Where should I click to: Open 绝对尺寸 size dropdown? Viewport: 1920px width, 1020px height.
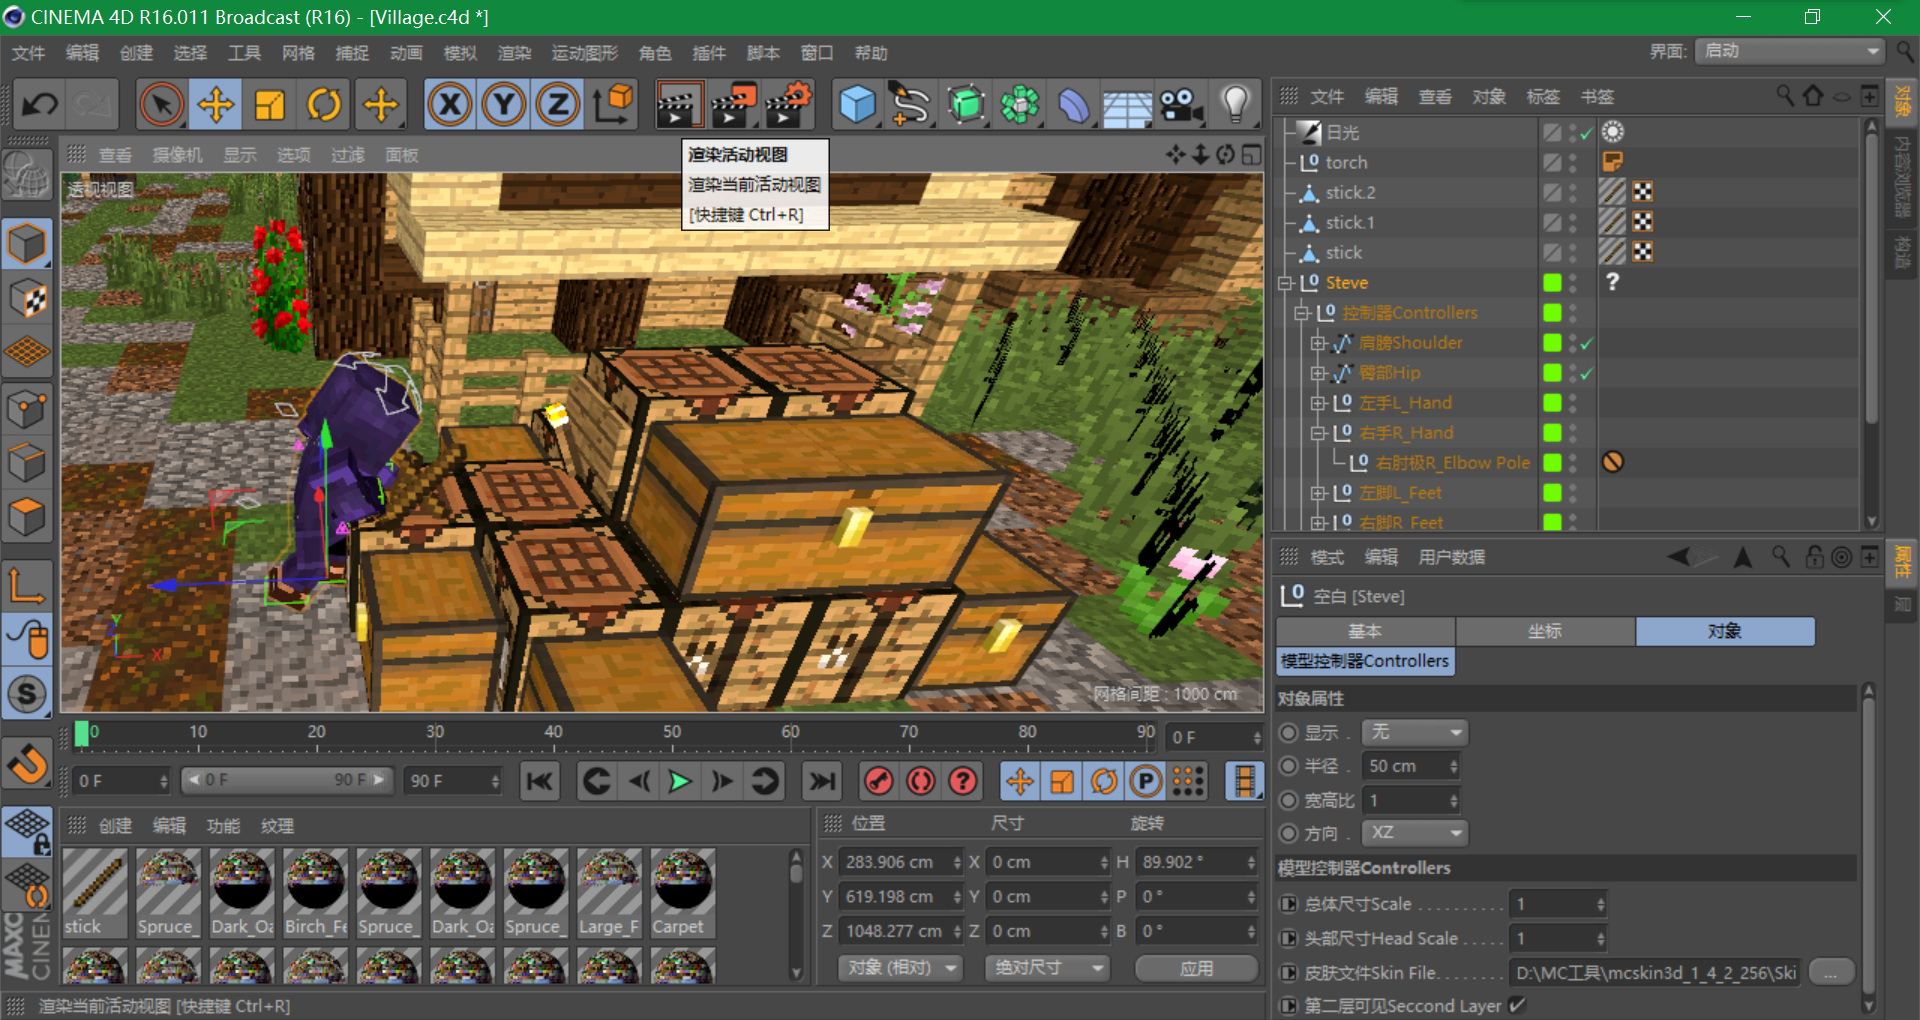[1047, 968]
